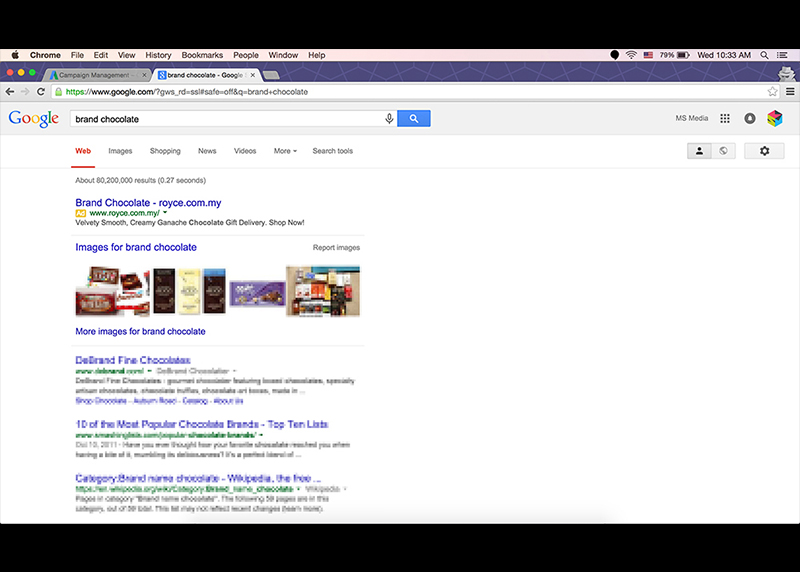This screenshot has height=572, width=800.
Task: Bookmark this page with the star icon
Action: 773,92
